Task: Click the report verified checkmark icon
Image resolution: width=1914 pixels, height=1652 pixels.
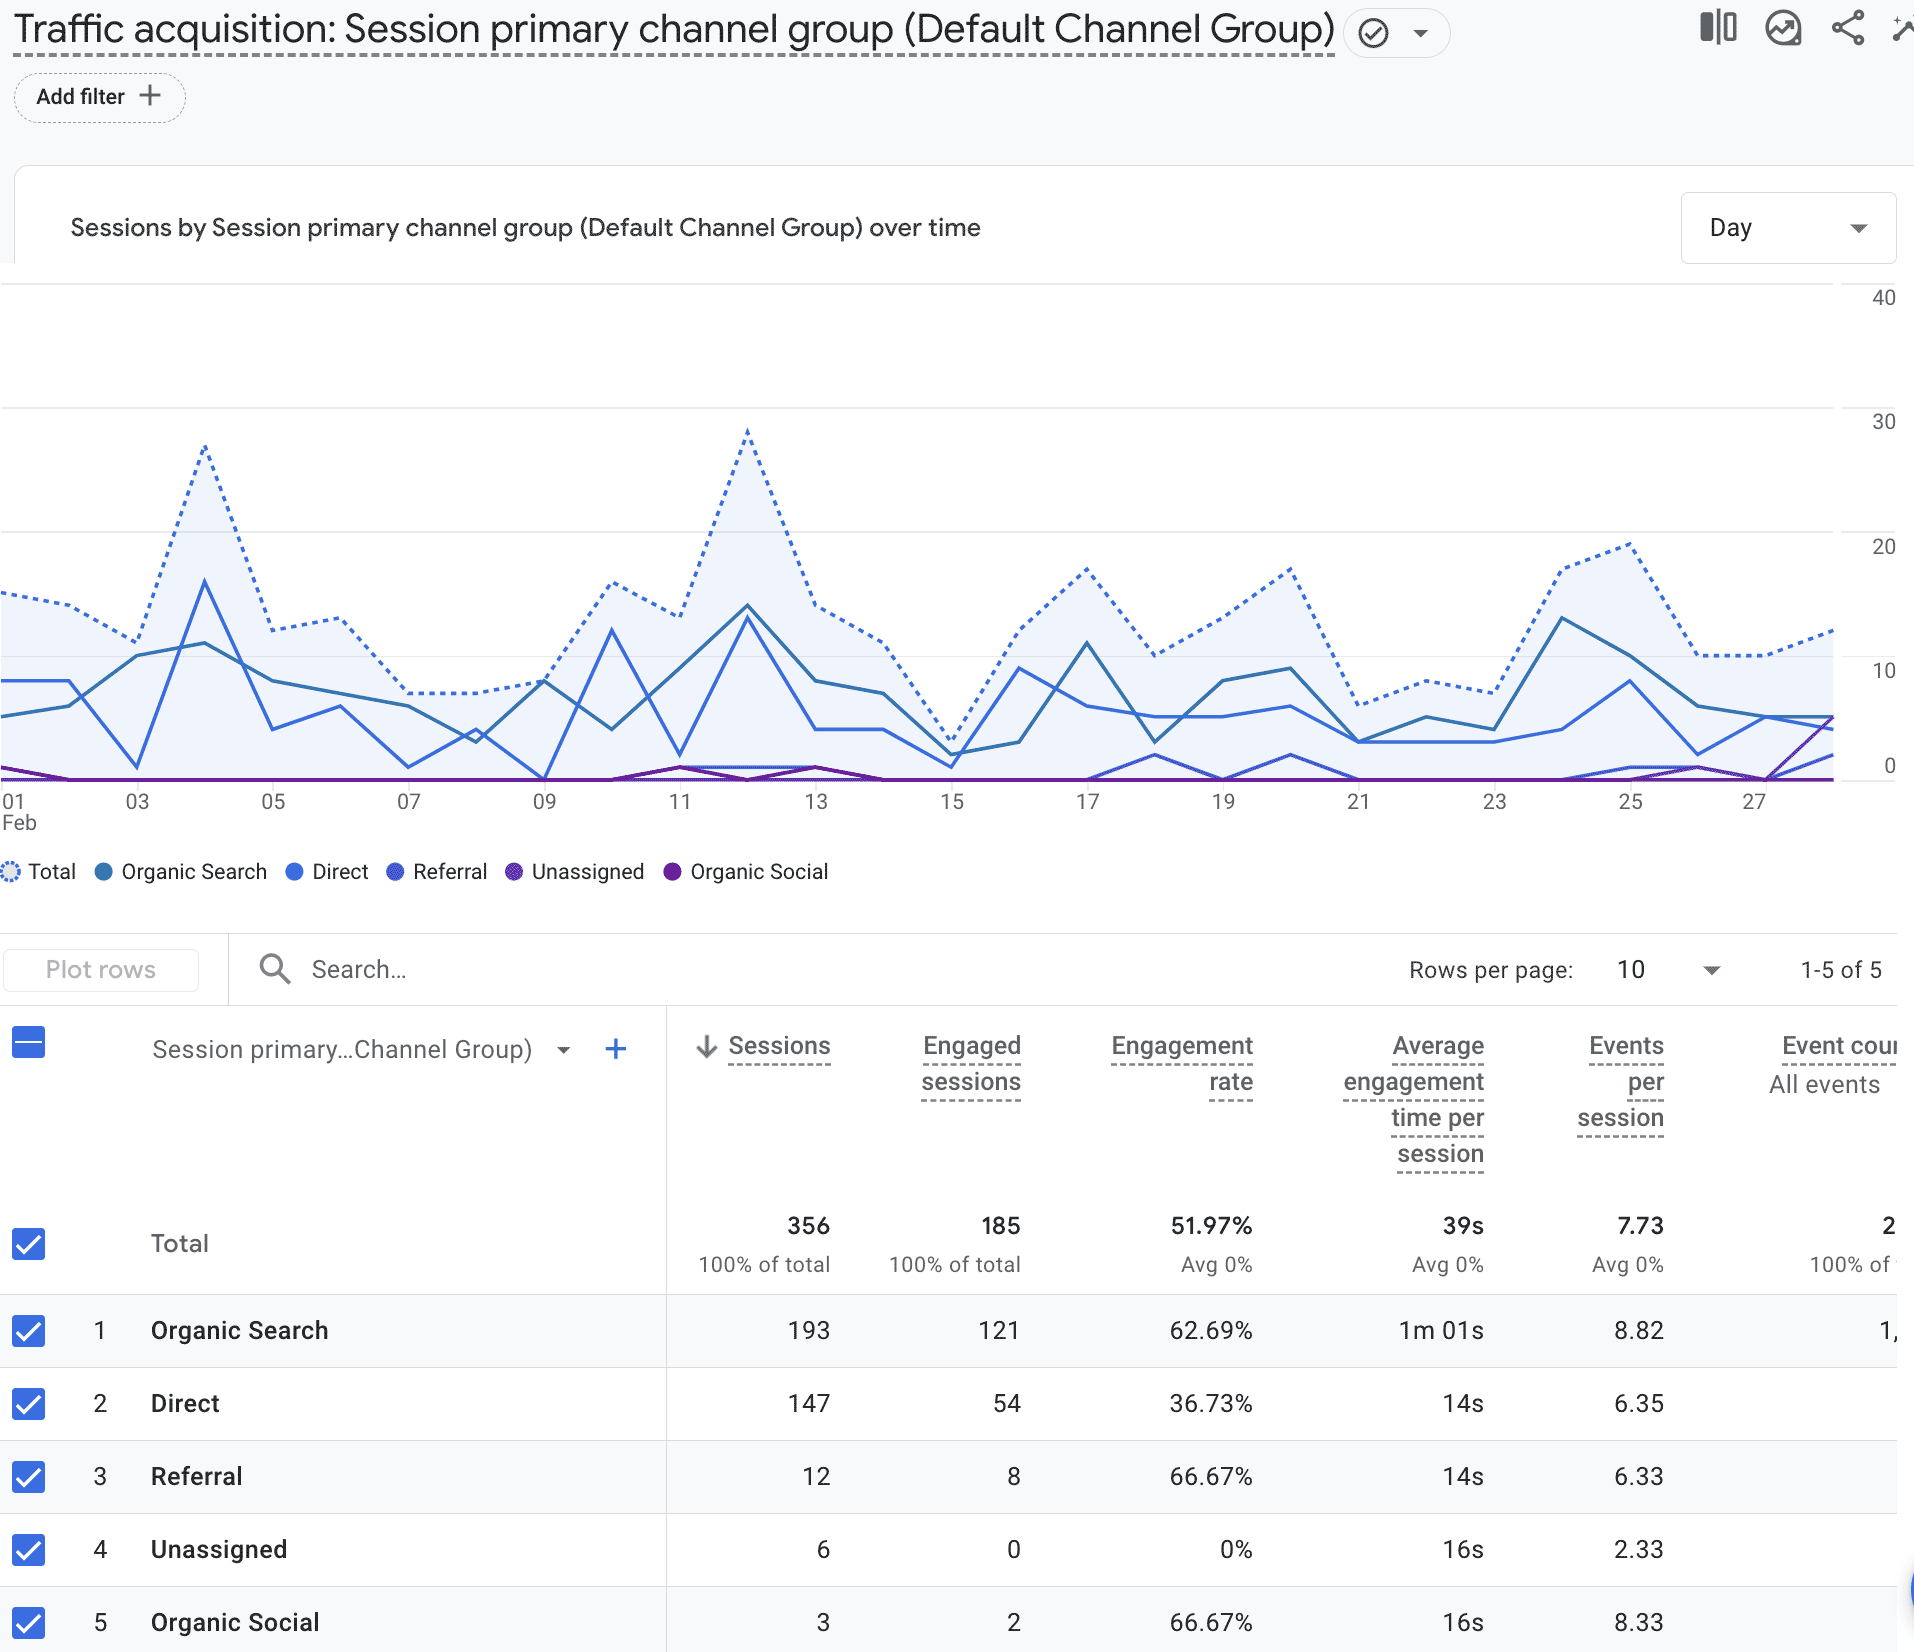Action: 1374,34
